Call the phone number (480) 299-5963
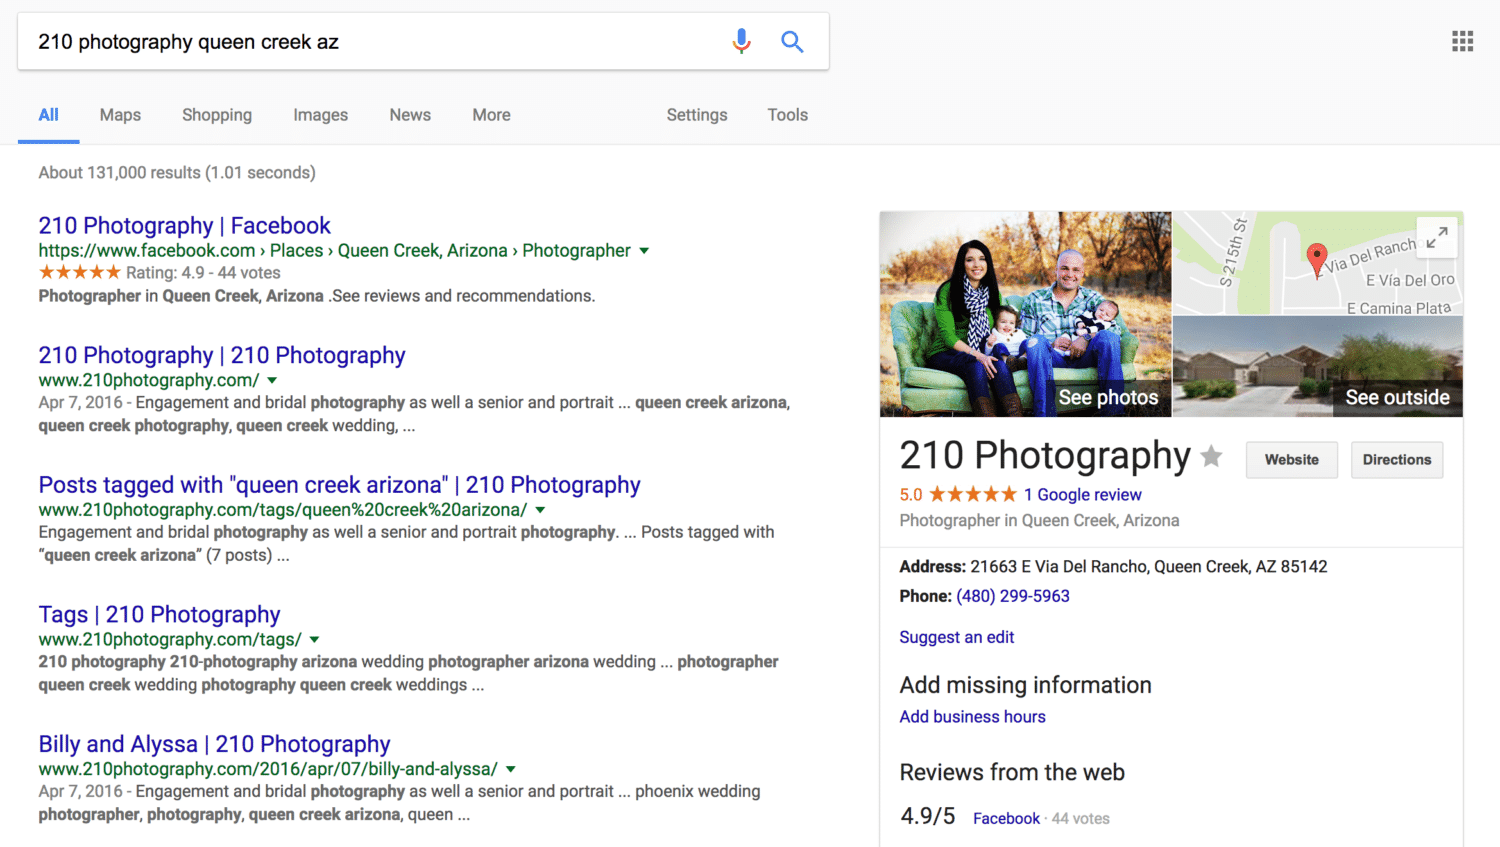The width and height of the screenshot is (1500, 847). coord(1012,596)
